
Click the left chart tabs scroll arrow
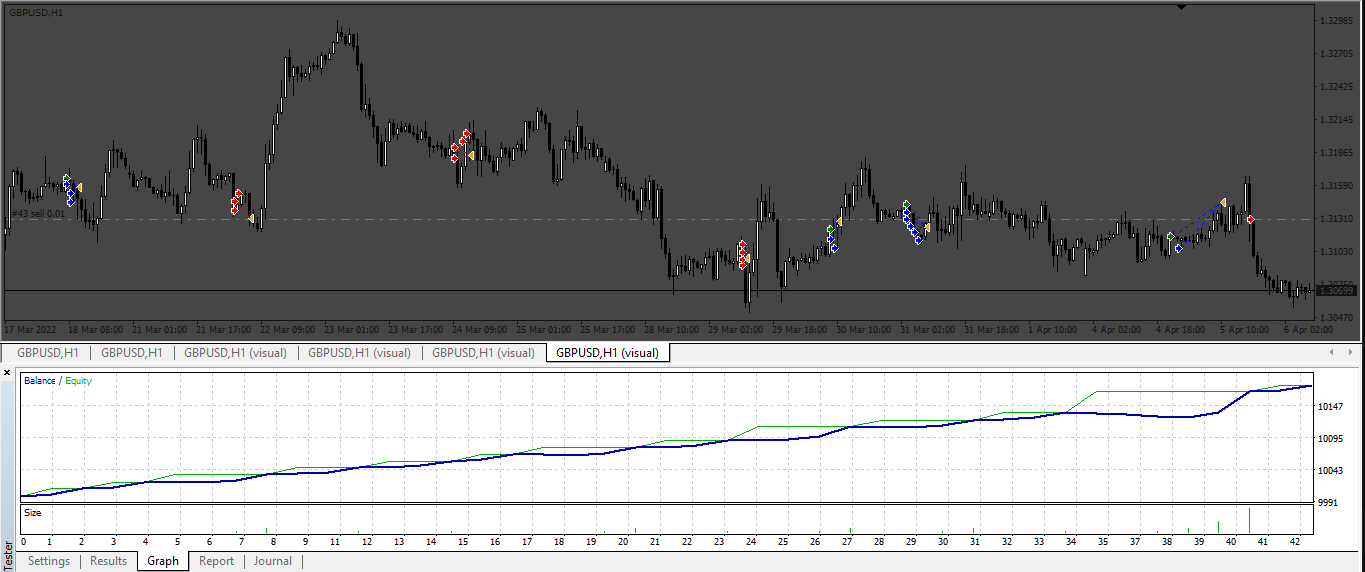point(1331,352)
